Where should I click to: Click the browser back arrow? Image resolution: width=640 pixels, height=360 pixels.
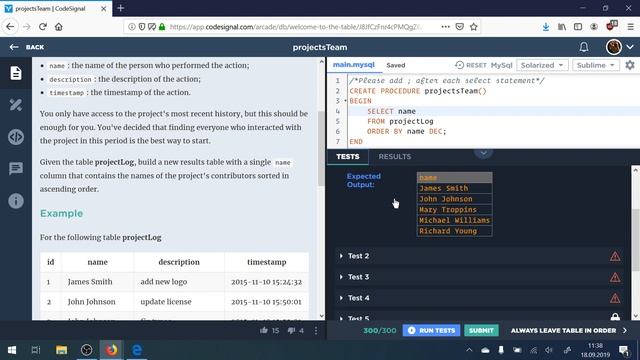(10, 27)
